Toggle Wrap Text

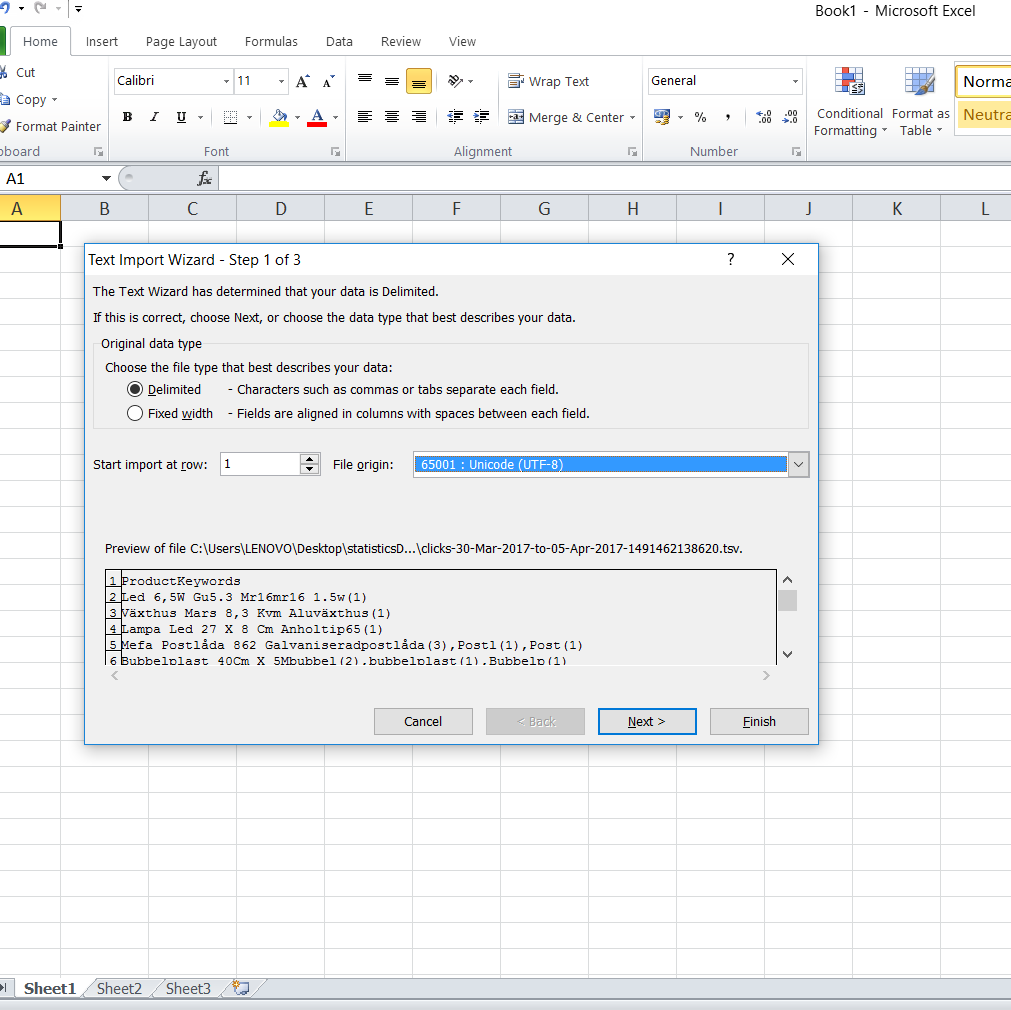coord(549,81)
